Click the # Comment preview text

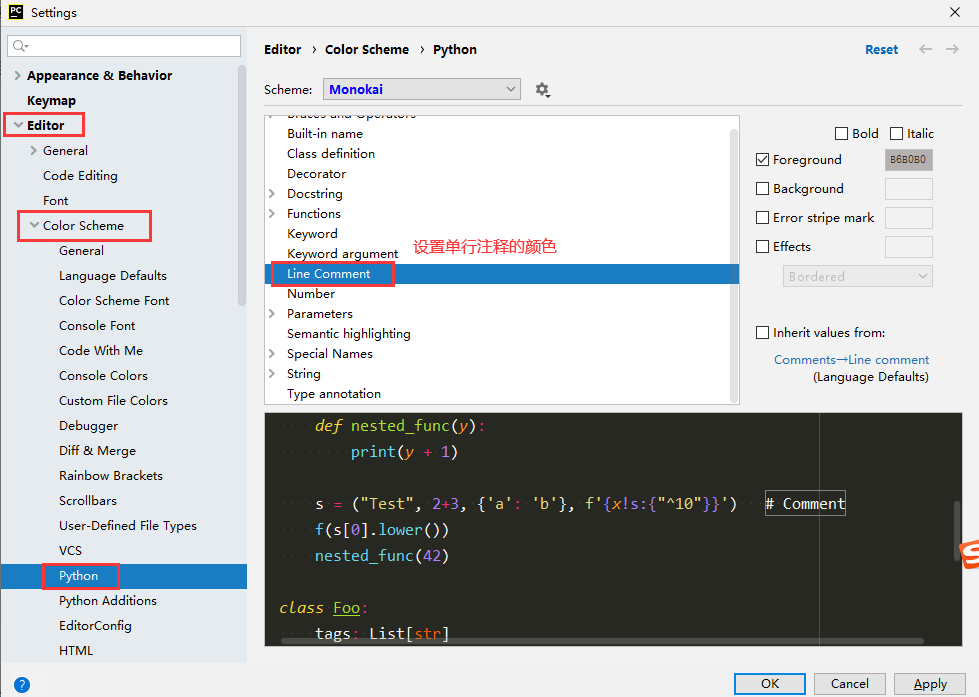tap(805, 503)
